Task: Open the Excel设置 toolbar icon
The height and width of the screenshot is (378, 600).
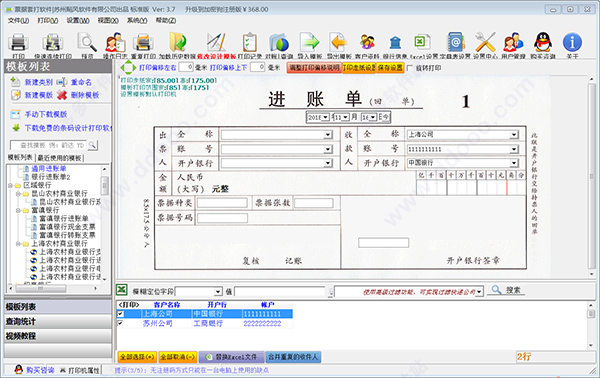Action: coord(421,41)
